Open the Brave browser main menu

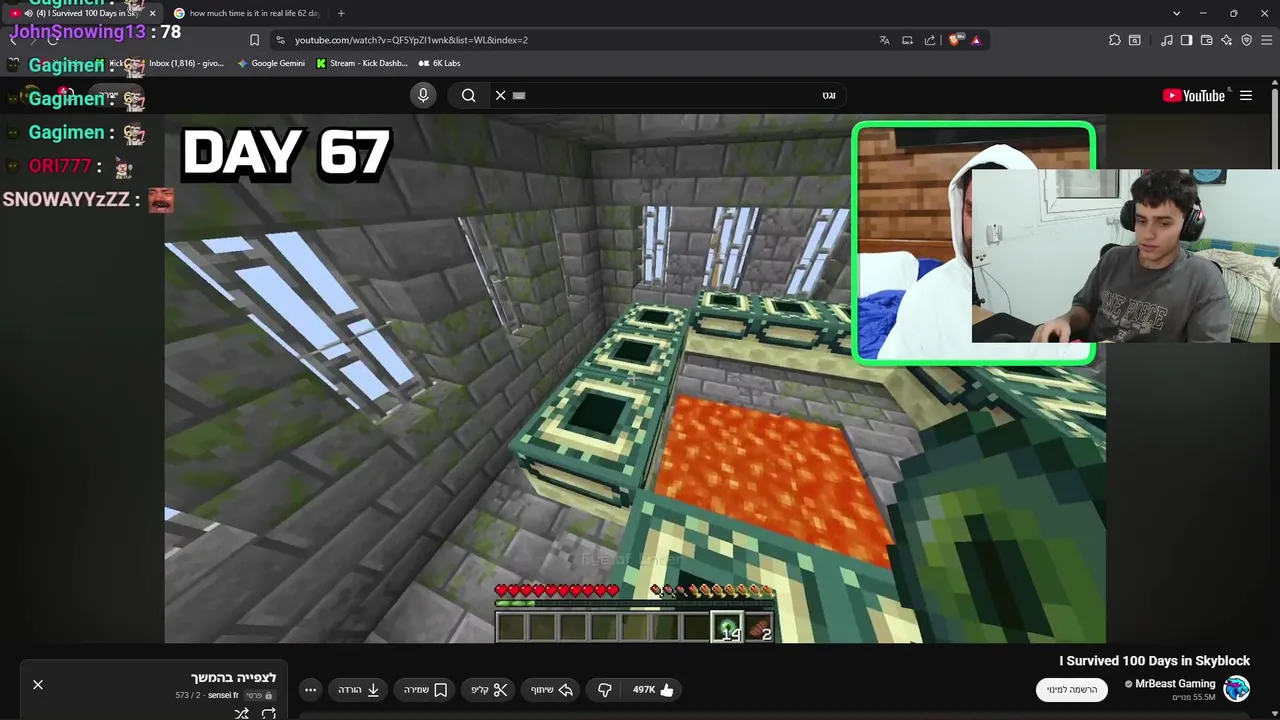[1267, 40]
